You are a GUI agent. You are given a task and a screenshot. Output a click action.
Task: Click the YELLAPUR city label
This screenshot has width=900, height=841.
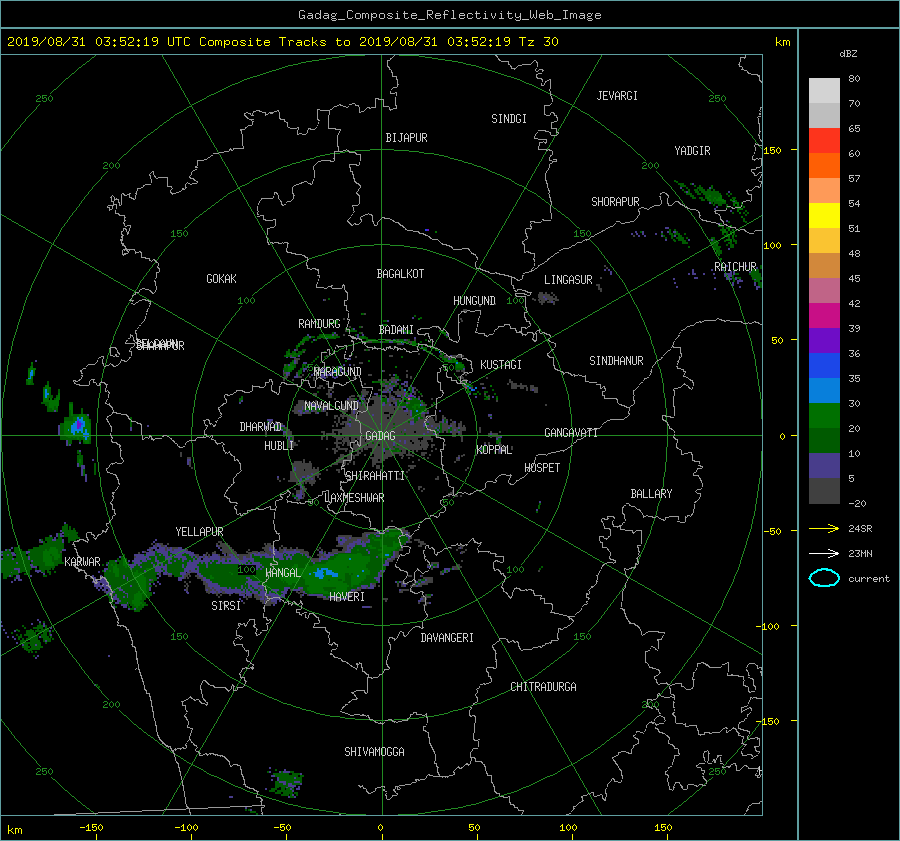point(199,532)
